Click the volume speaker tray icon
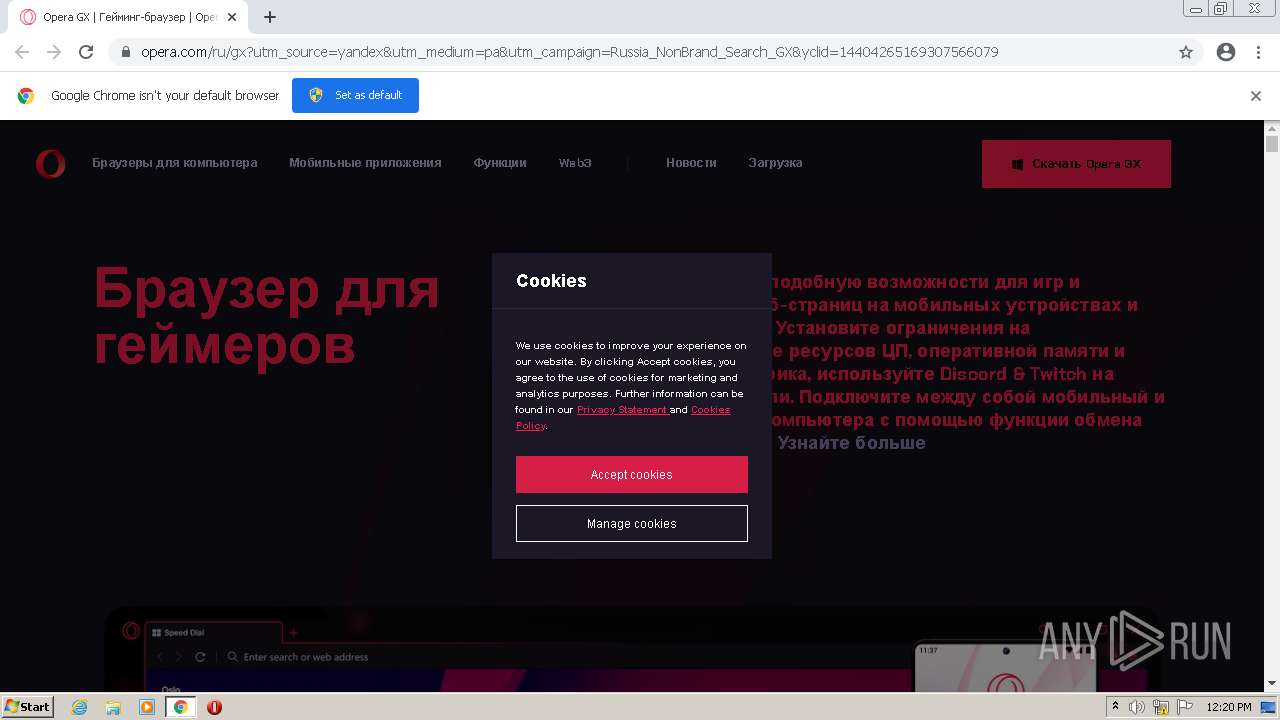This screenshot has height=720, width=1280. 1137,707
